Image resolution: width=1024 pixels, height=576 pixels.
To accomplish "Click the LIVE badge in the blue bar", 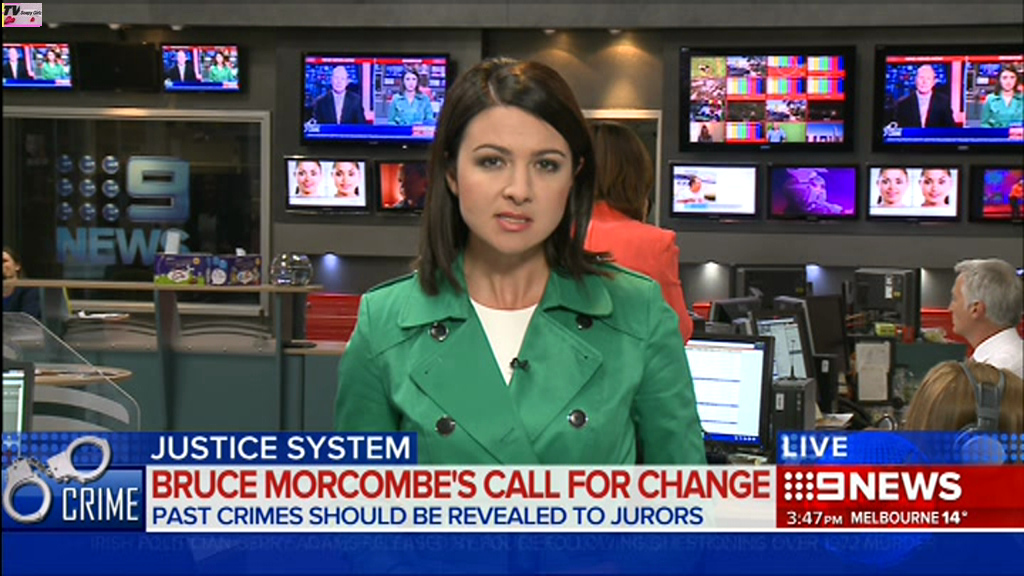I will click(814, 448).
